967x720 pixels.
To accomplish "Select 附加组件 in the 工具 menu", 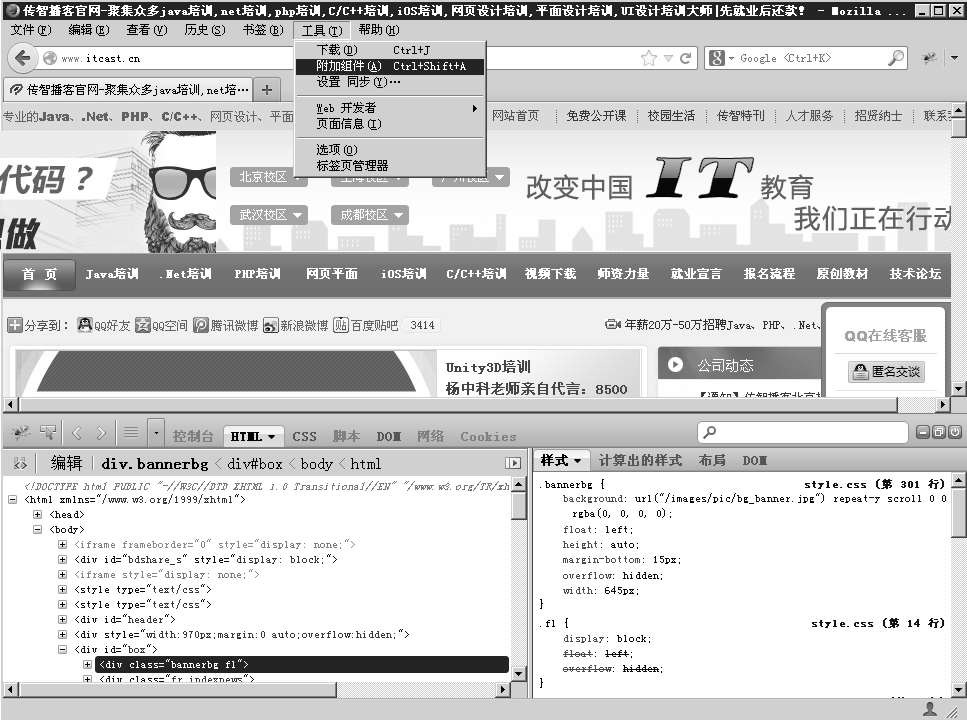I will coord(390,66).
